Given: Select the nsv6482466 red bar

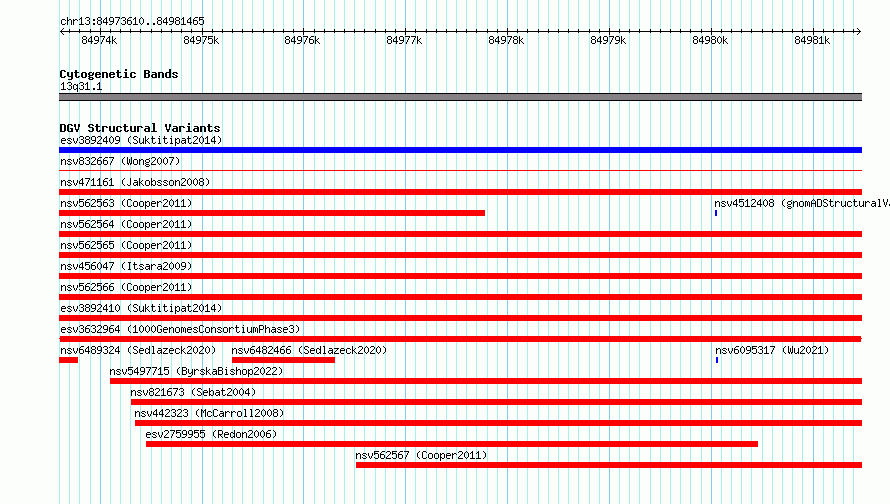Looking at the screenshot, I should 283,360.
